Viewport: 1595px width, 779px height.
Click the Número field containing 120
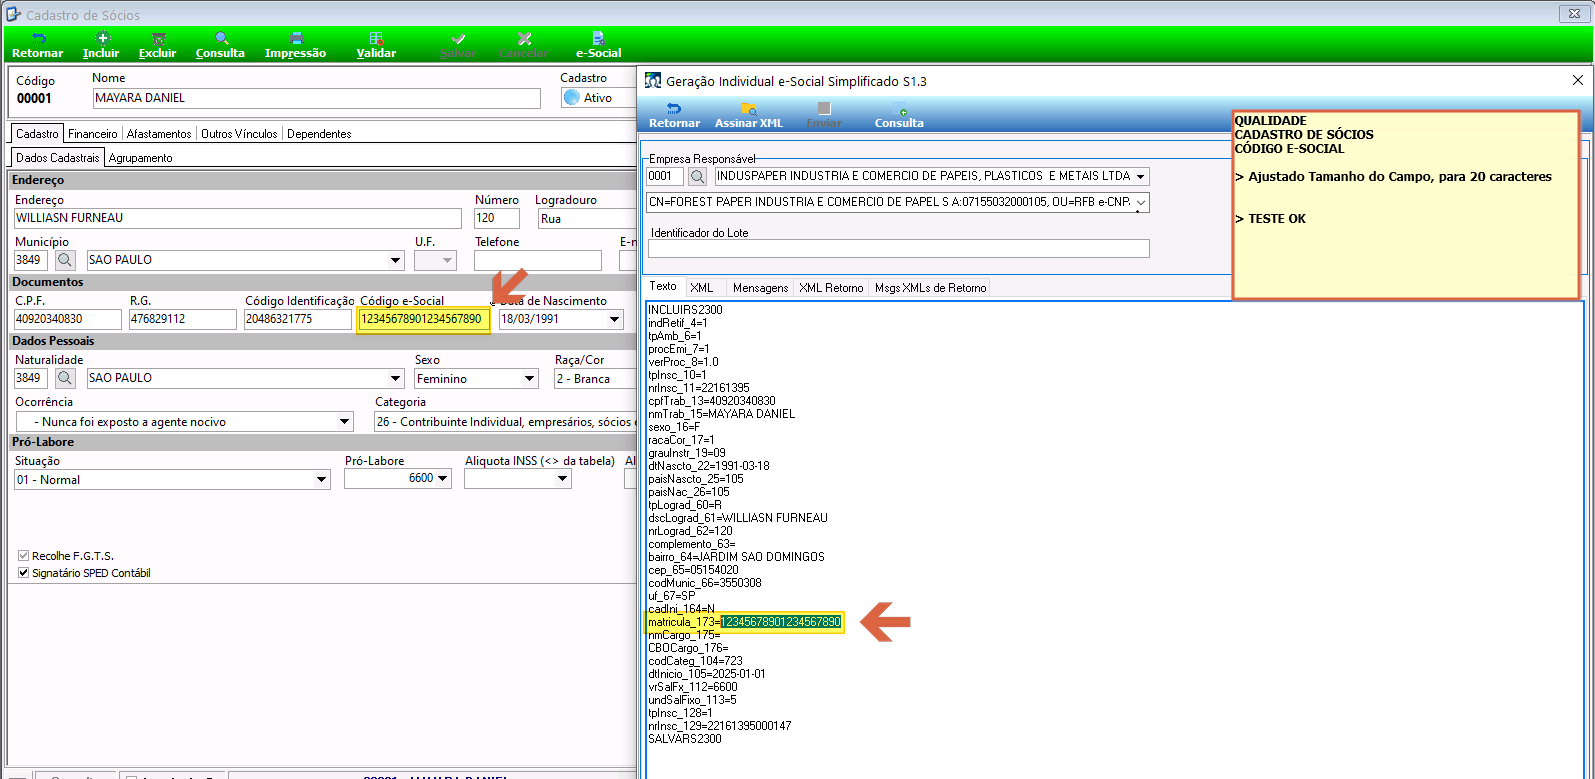click(497, 218)
